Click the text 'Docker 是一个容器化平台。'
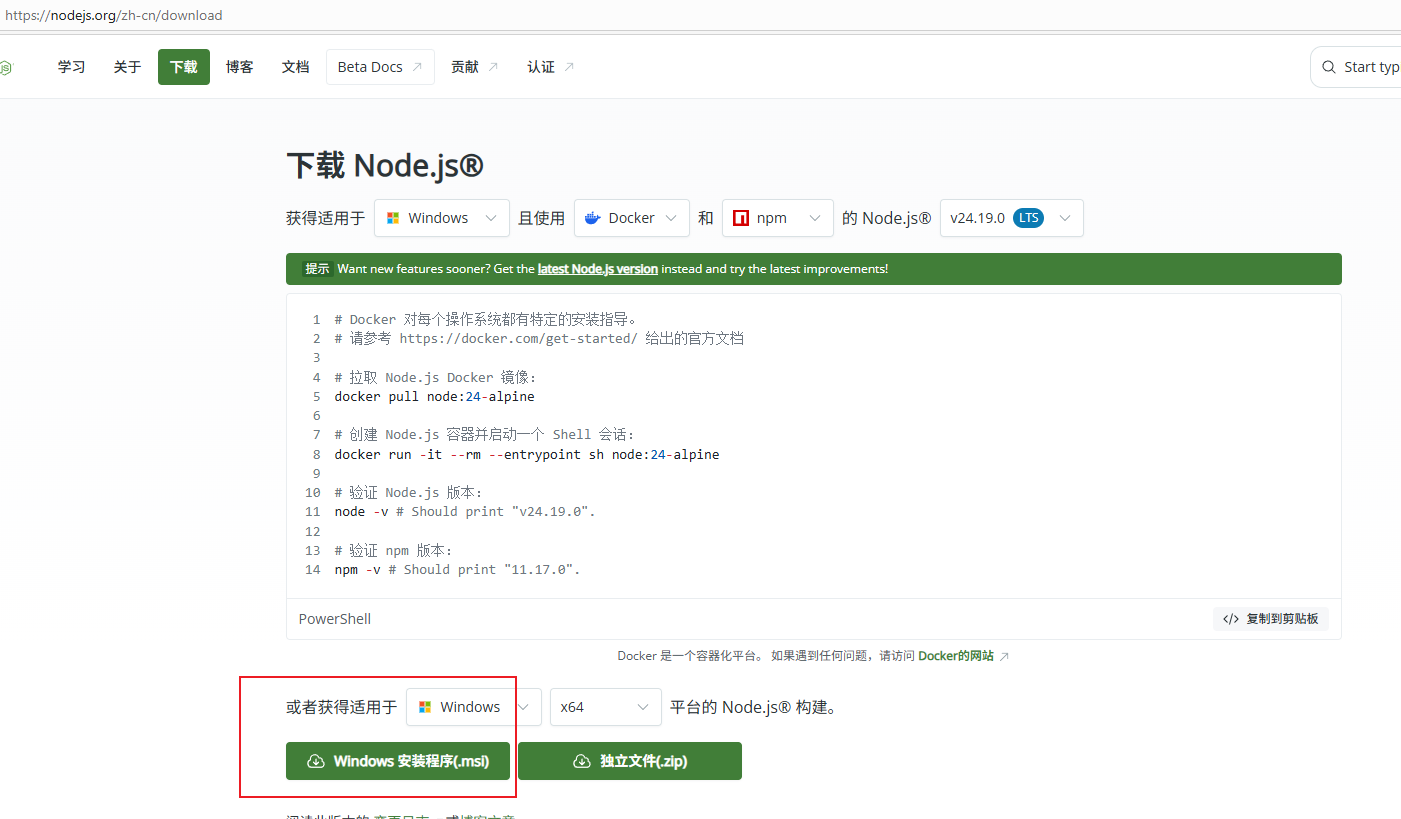 point(690,656)
